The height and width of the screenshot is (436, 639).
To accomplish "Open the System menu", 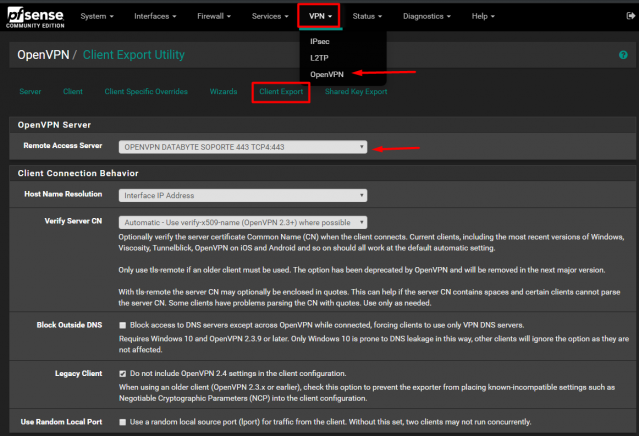I will pos(97,16).
